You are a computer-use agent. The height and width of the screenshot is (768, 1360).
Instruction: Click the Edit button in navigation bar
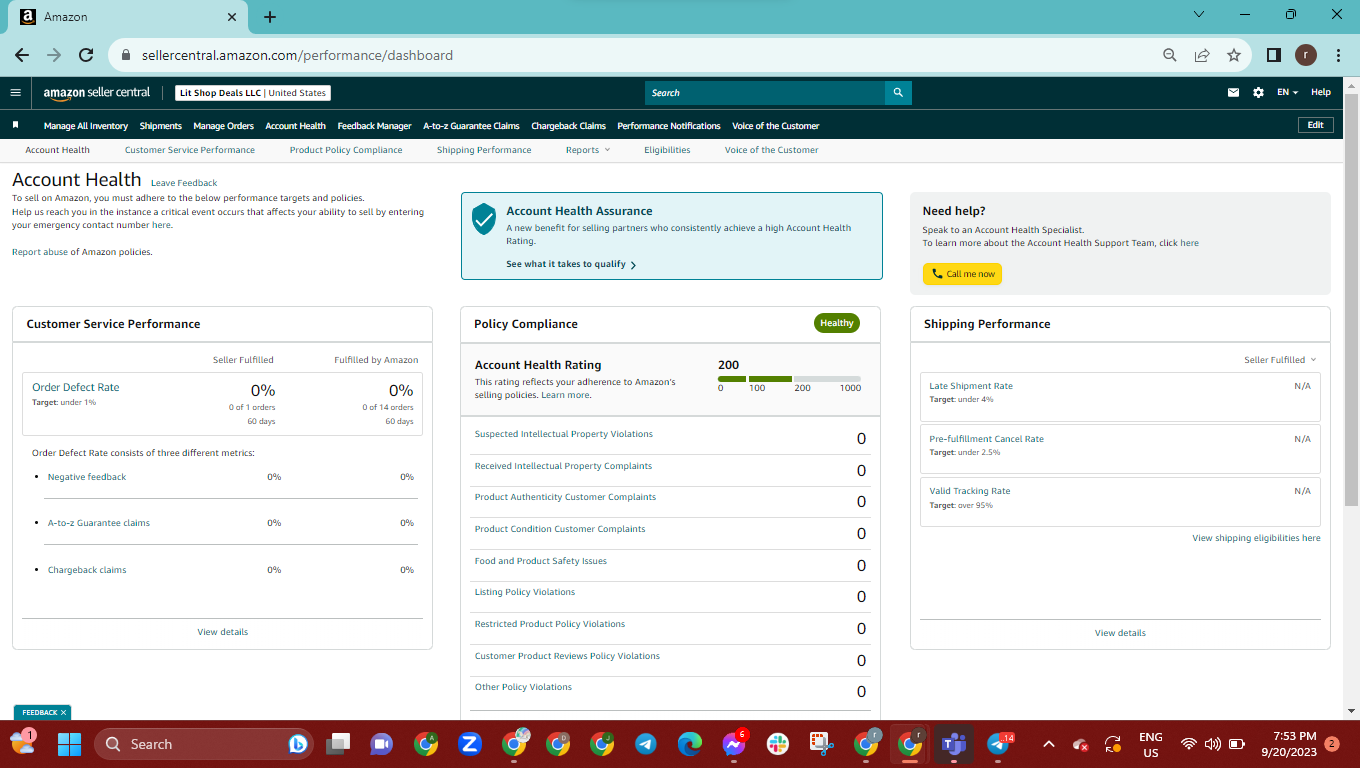(1315, 125)
